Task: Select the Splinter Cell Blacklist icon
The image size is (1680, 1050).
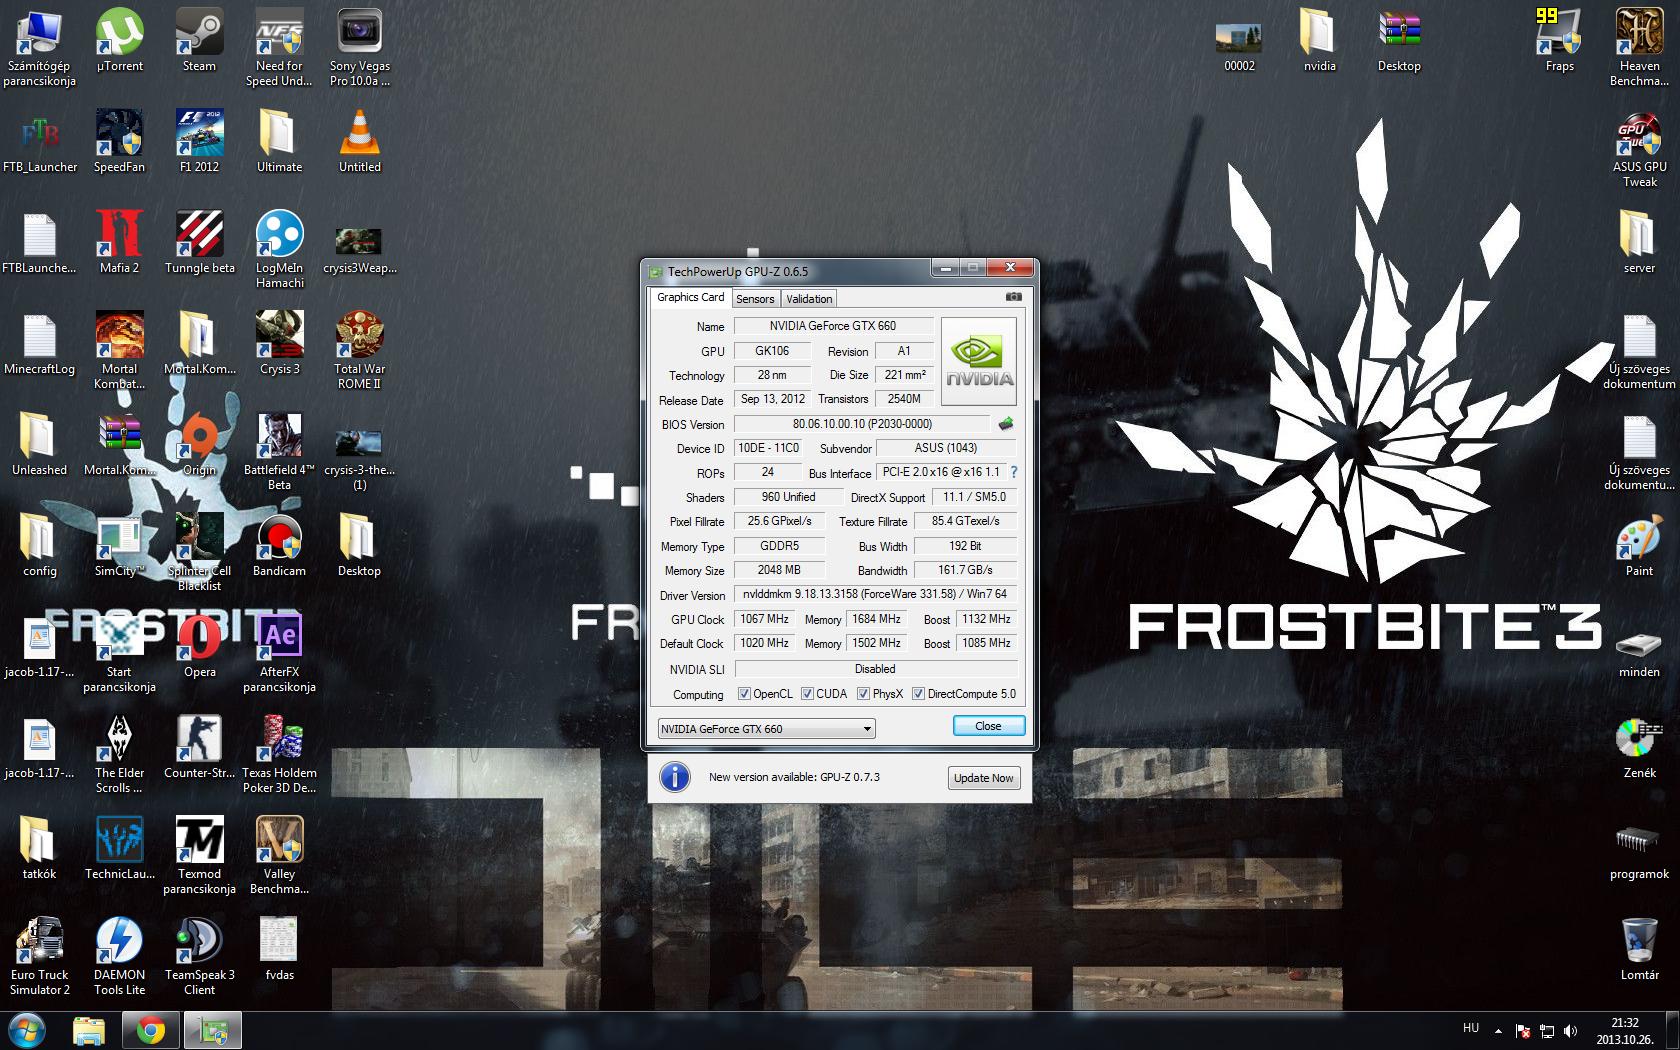Action: [199, 552]
